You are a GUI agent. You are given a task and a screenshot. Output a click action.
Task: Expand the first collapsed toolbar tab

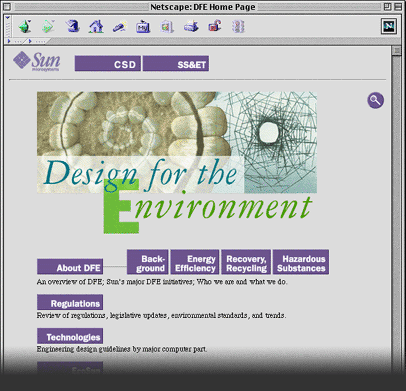click(16, 41)
